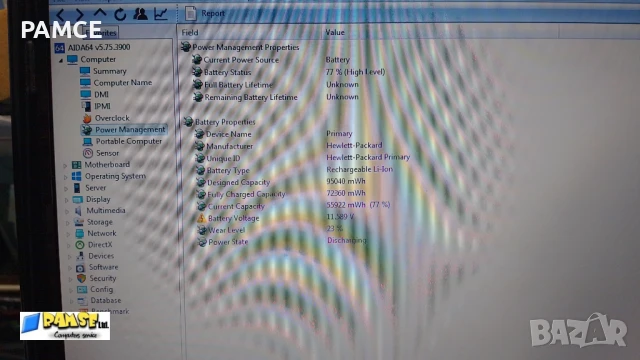Go up one level with Up arrow
The width and height of the screenshot is (640, 360).
[x=100, y=14]
